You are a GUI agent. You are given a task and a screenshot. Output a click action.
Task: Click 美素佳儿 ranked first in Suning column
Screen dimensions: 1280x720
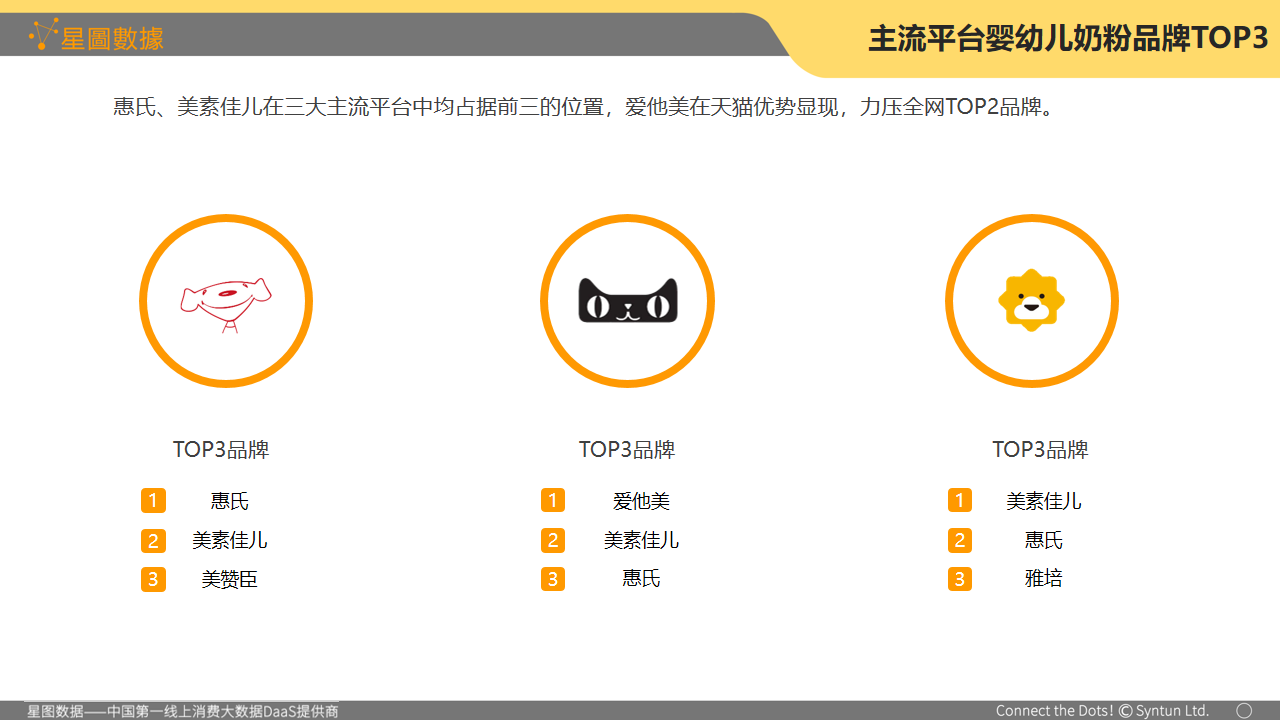pos(1043,501)
